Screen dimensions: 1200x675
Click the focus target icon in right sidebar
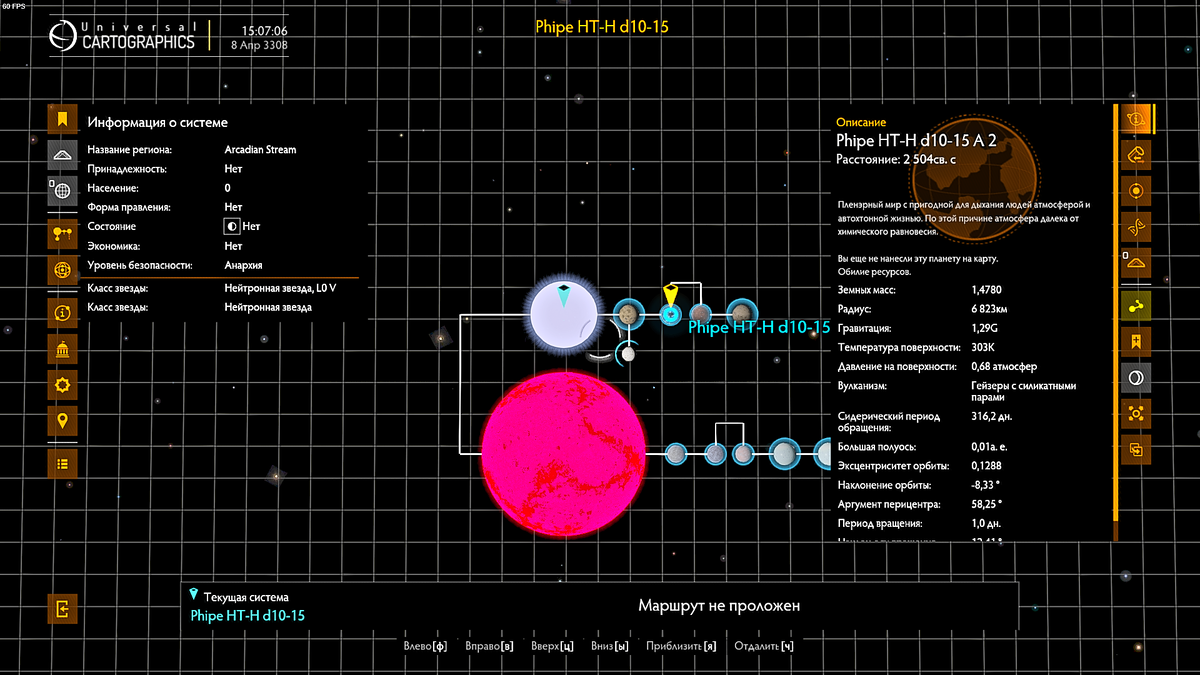pyautogui.click(x=1136, y=413)
